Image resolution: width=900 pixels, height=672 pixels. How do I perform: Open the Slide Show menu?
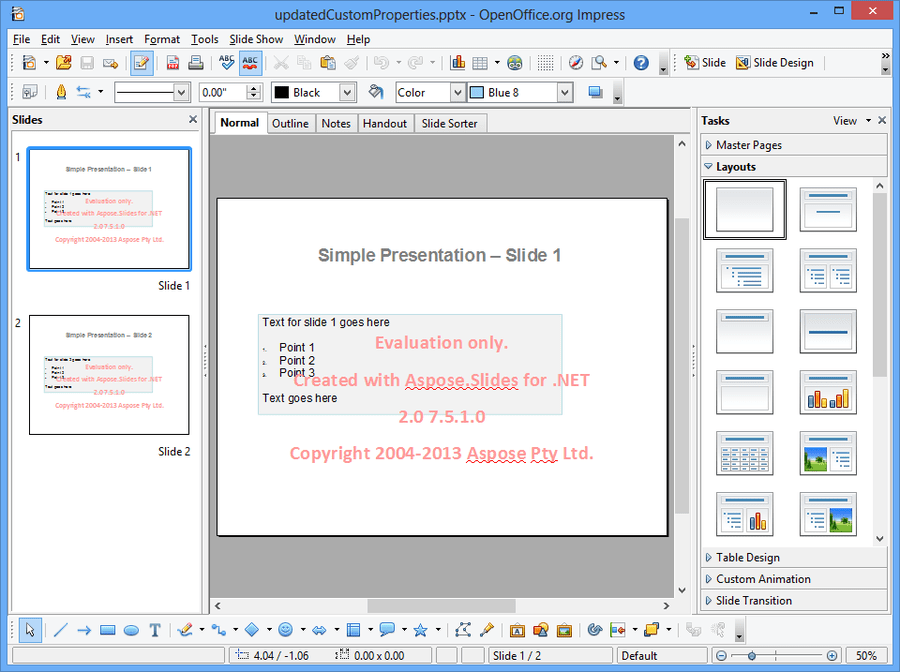click(x=256, y=39)
